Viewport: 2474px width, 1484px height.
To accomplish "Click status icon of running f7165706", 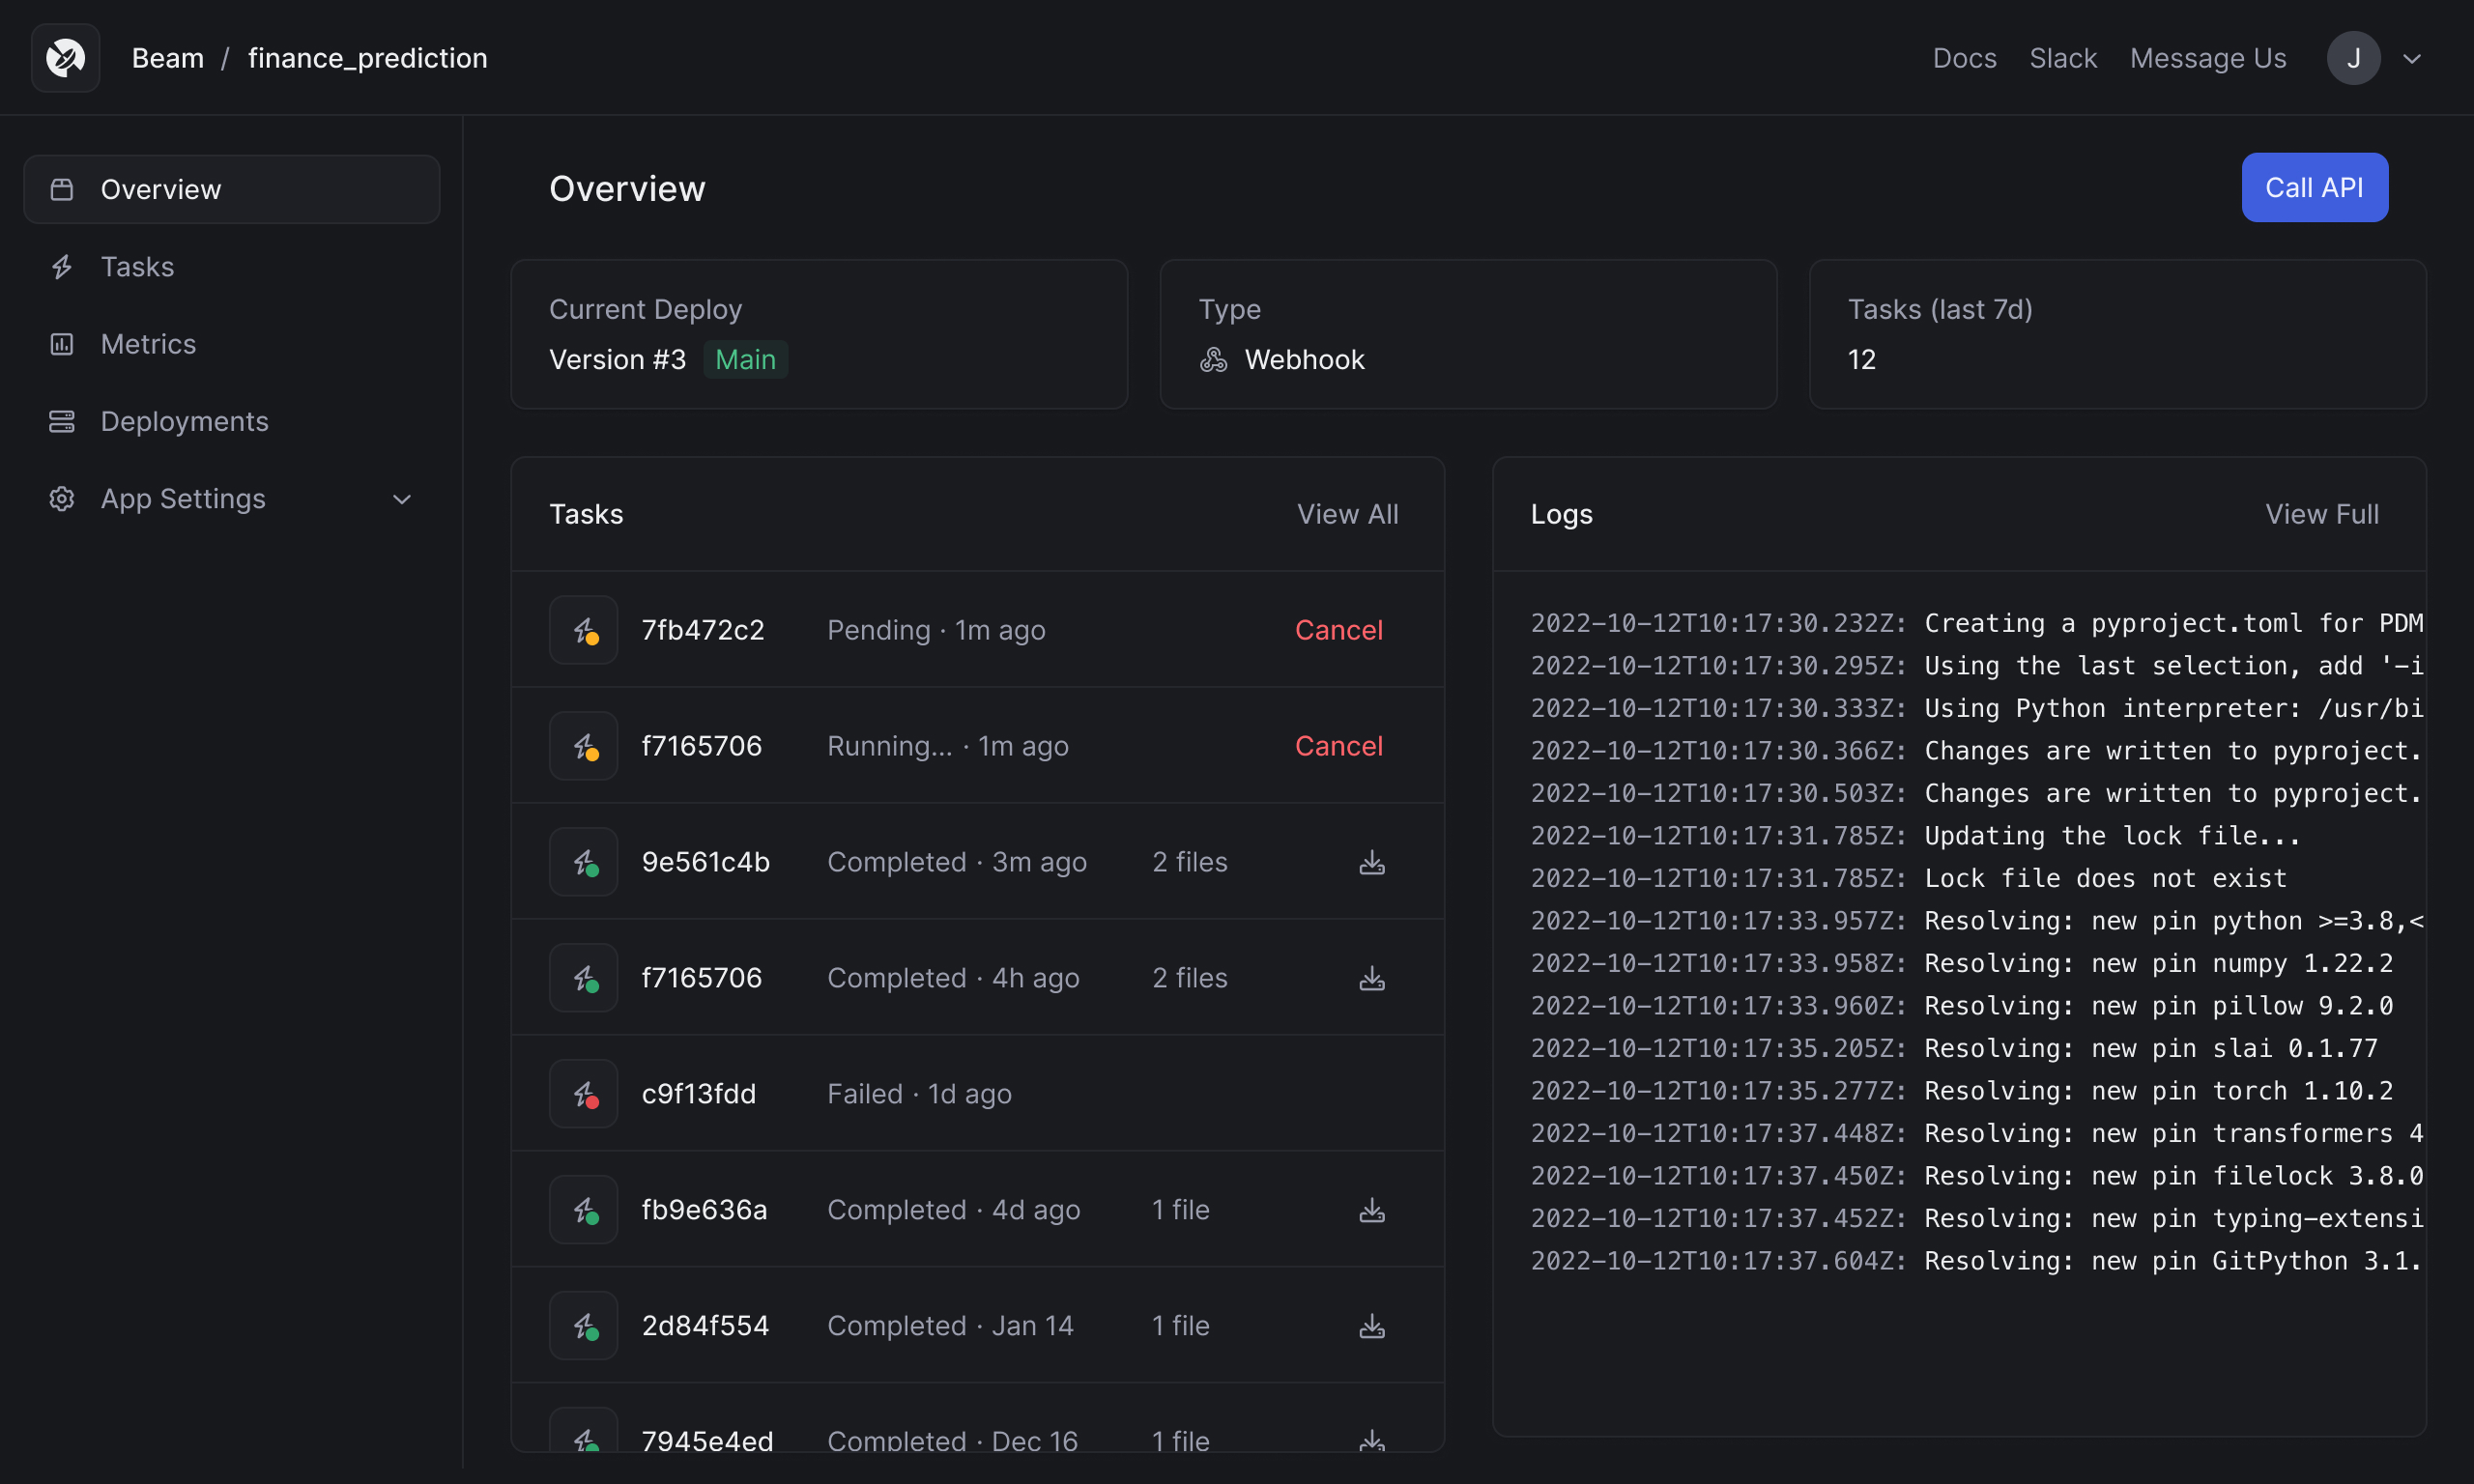I will [x=583, y=746].
